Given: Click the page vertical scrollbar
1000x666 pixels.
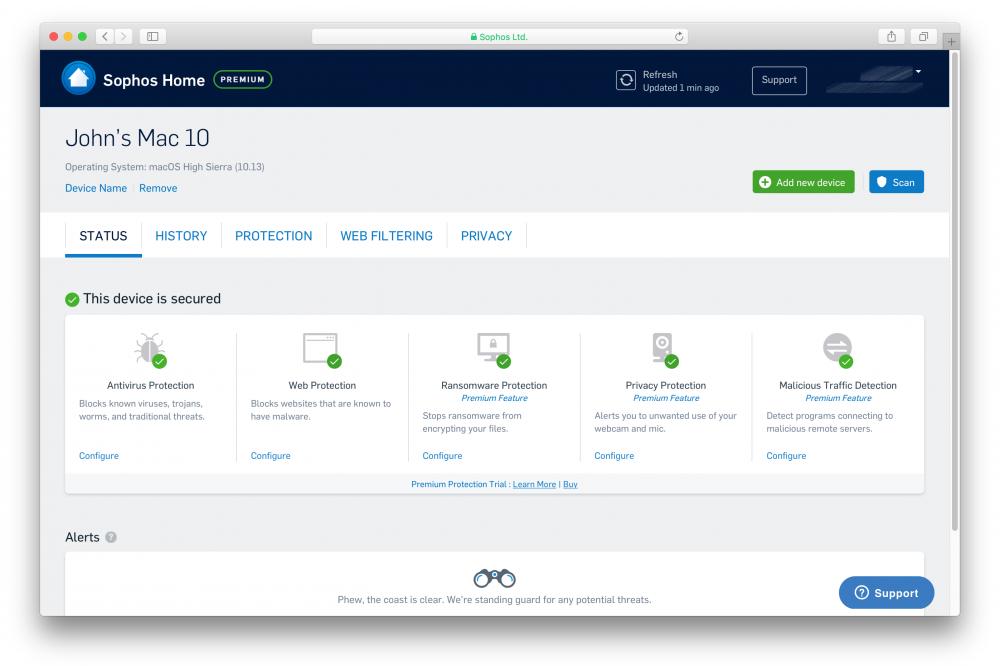Looking at the screenshot, I should [955, 291].
